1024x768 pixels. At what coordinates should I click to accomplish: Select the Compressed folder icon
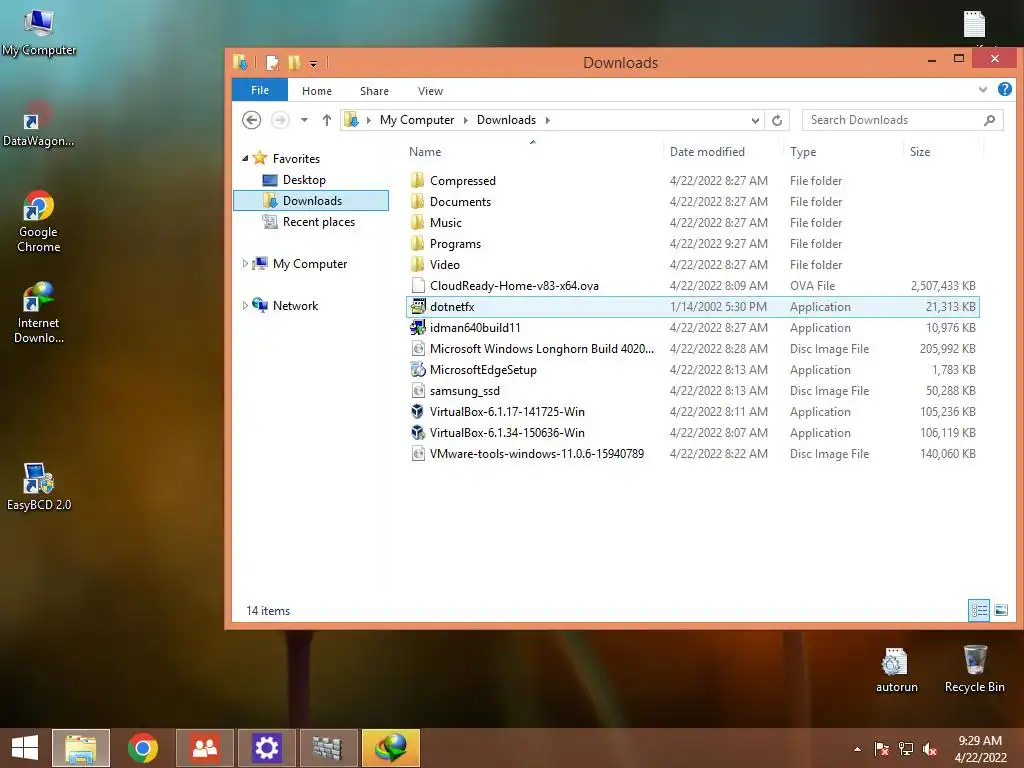[x=418, y=181]
